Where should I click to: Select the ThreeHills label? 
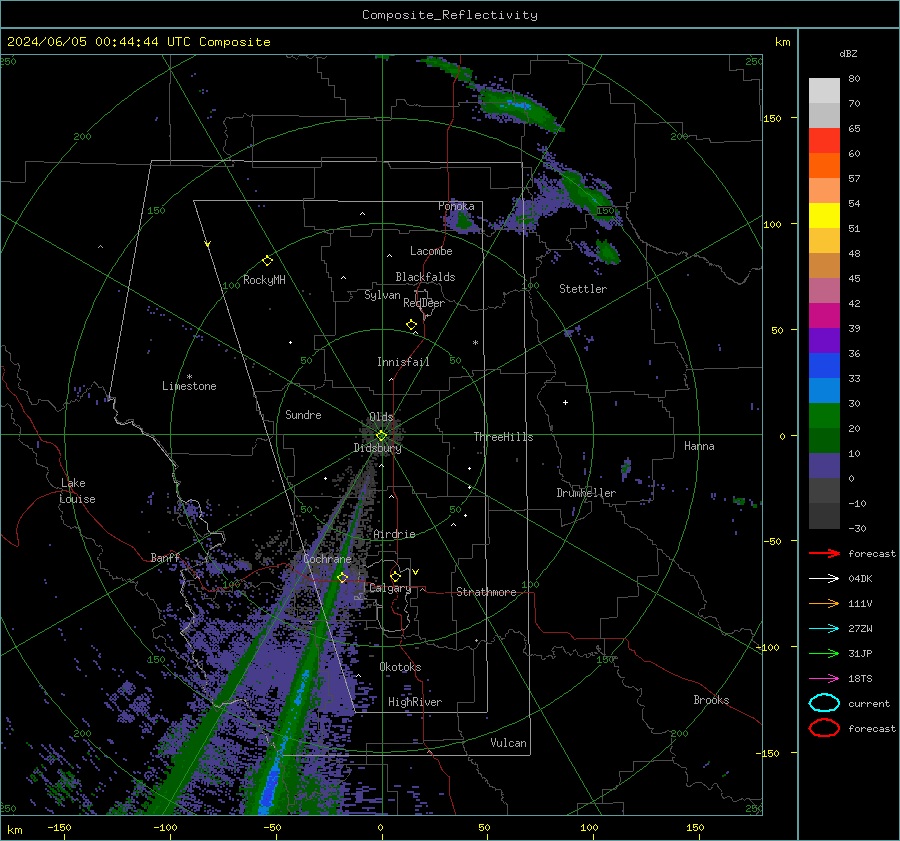tap(503, 437)
